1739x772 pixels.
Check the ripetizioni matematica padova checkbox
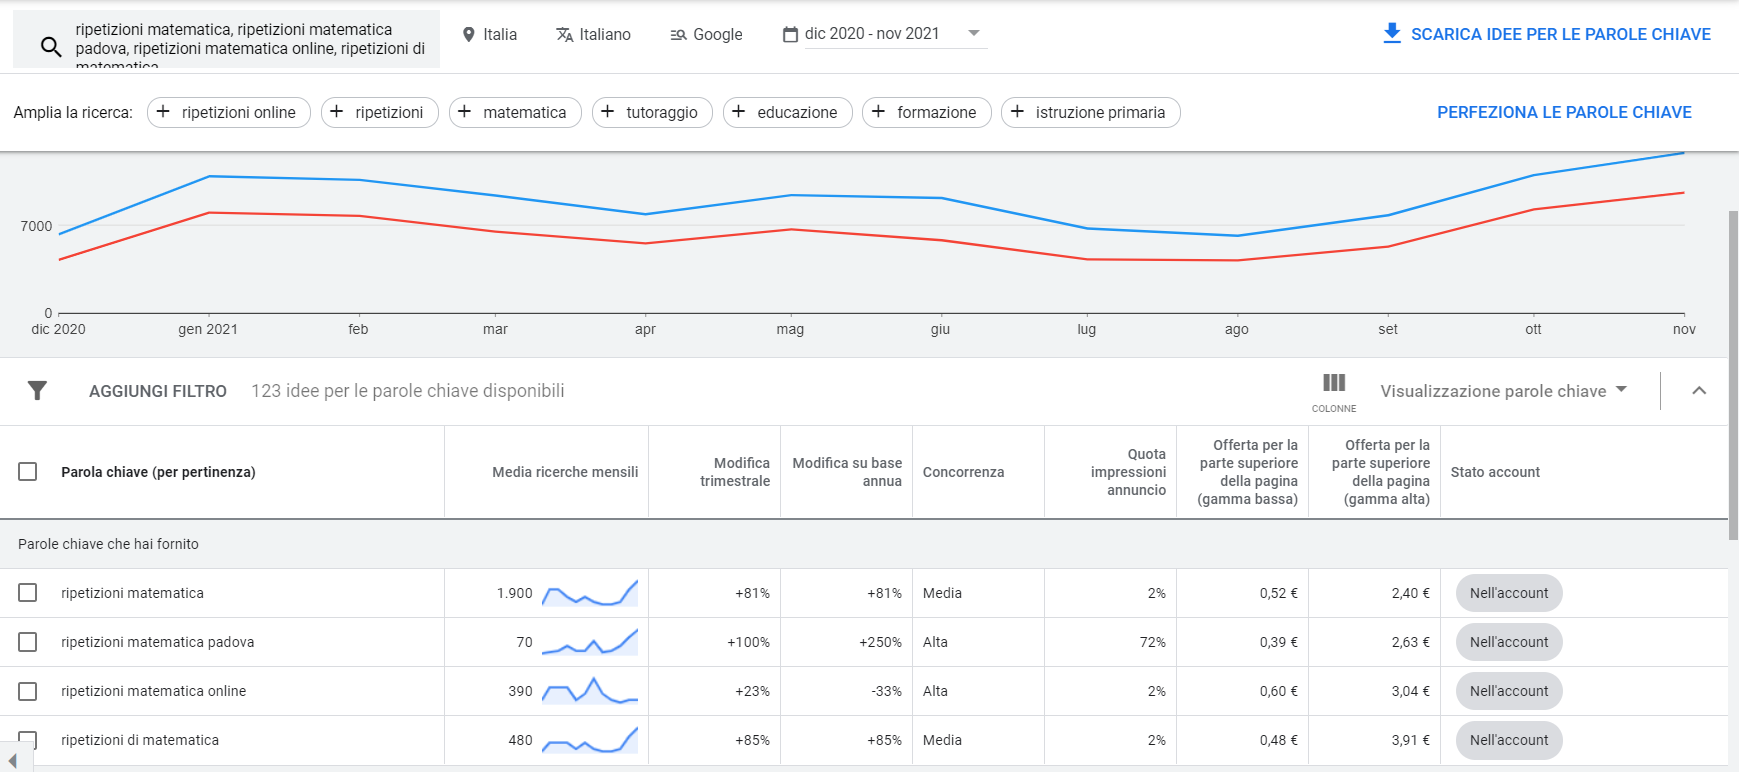point(28,642)
